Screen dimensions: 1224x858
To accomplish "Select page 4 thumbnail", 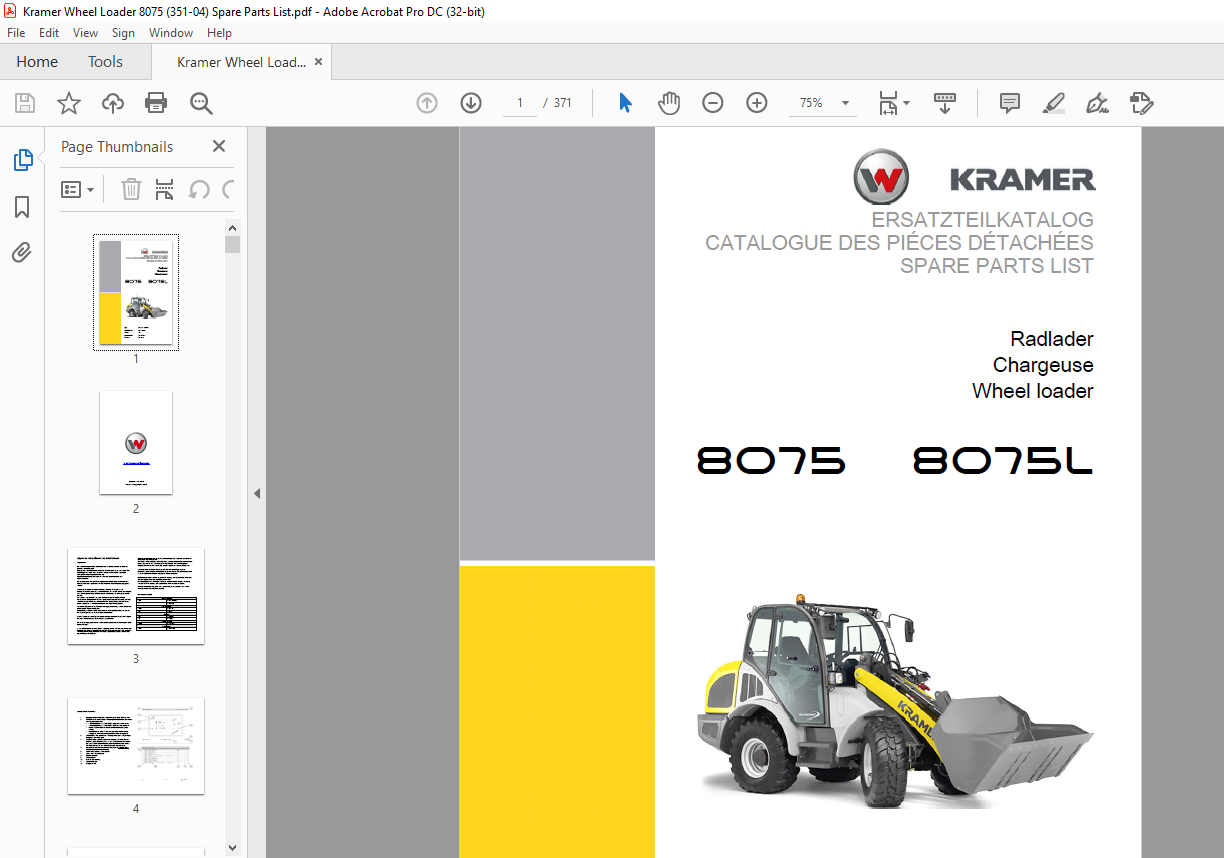I will (x=136, y=746).
